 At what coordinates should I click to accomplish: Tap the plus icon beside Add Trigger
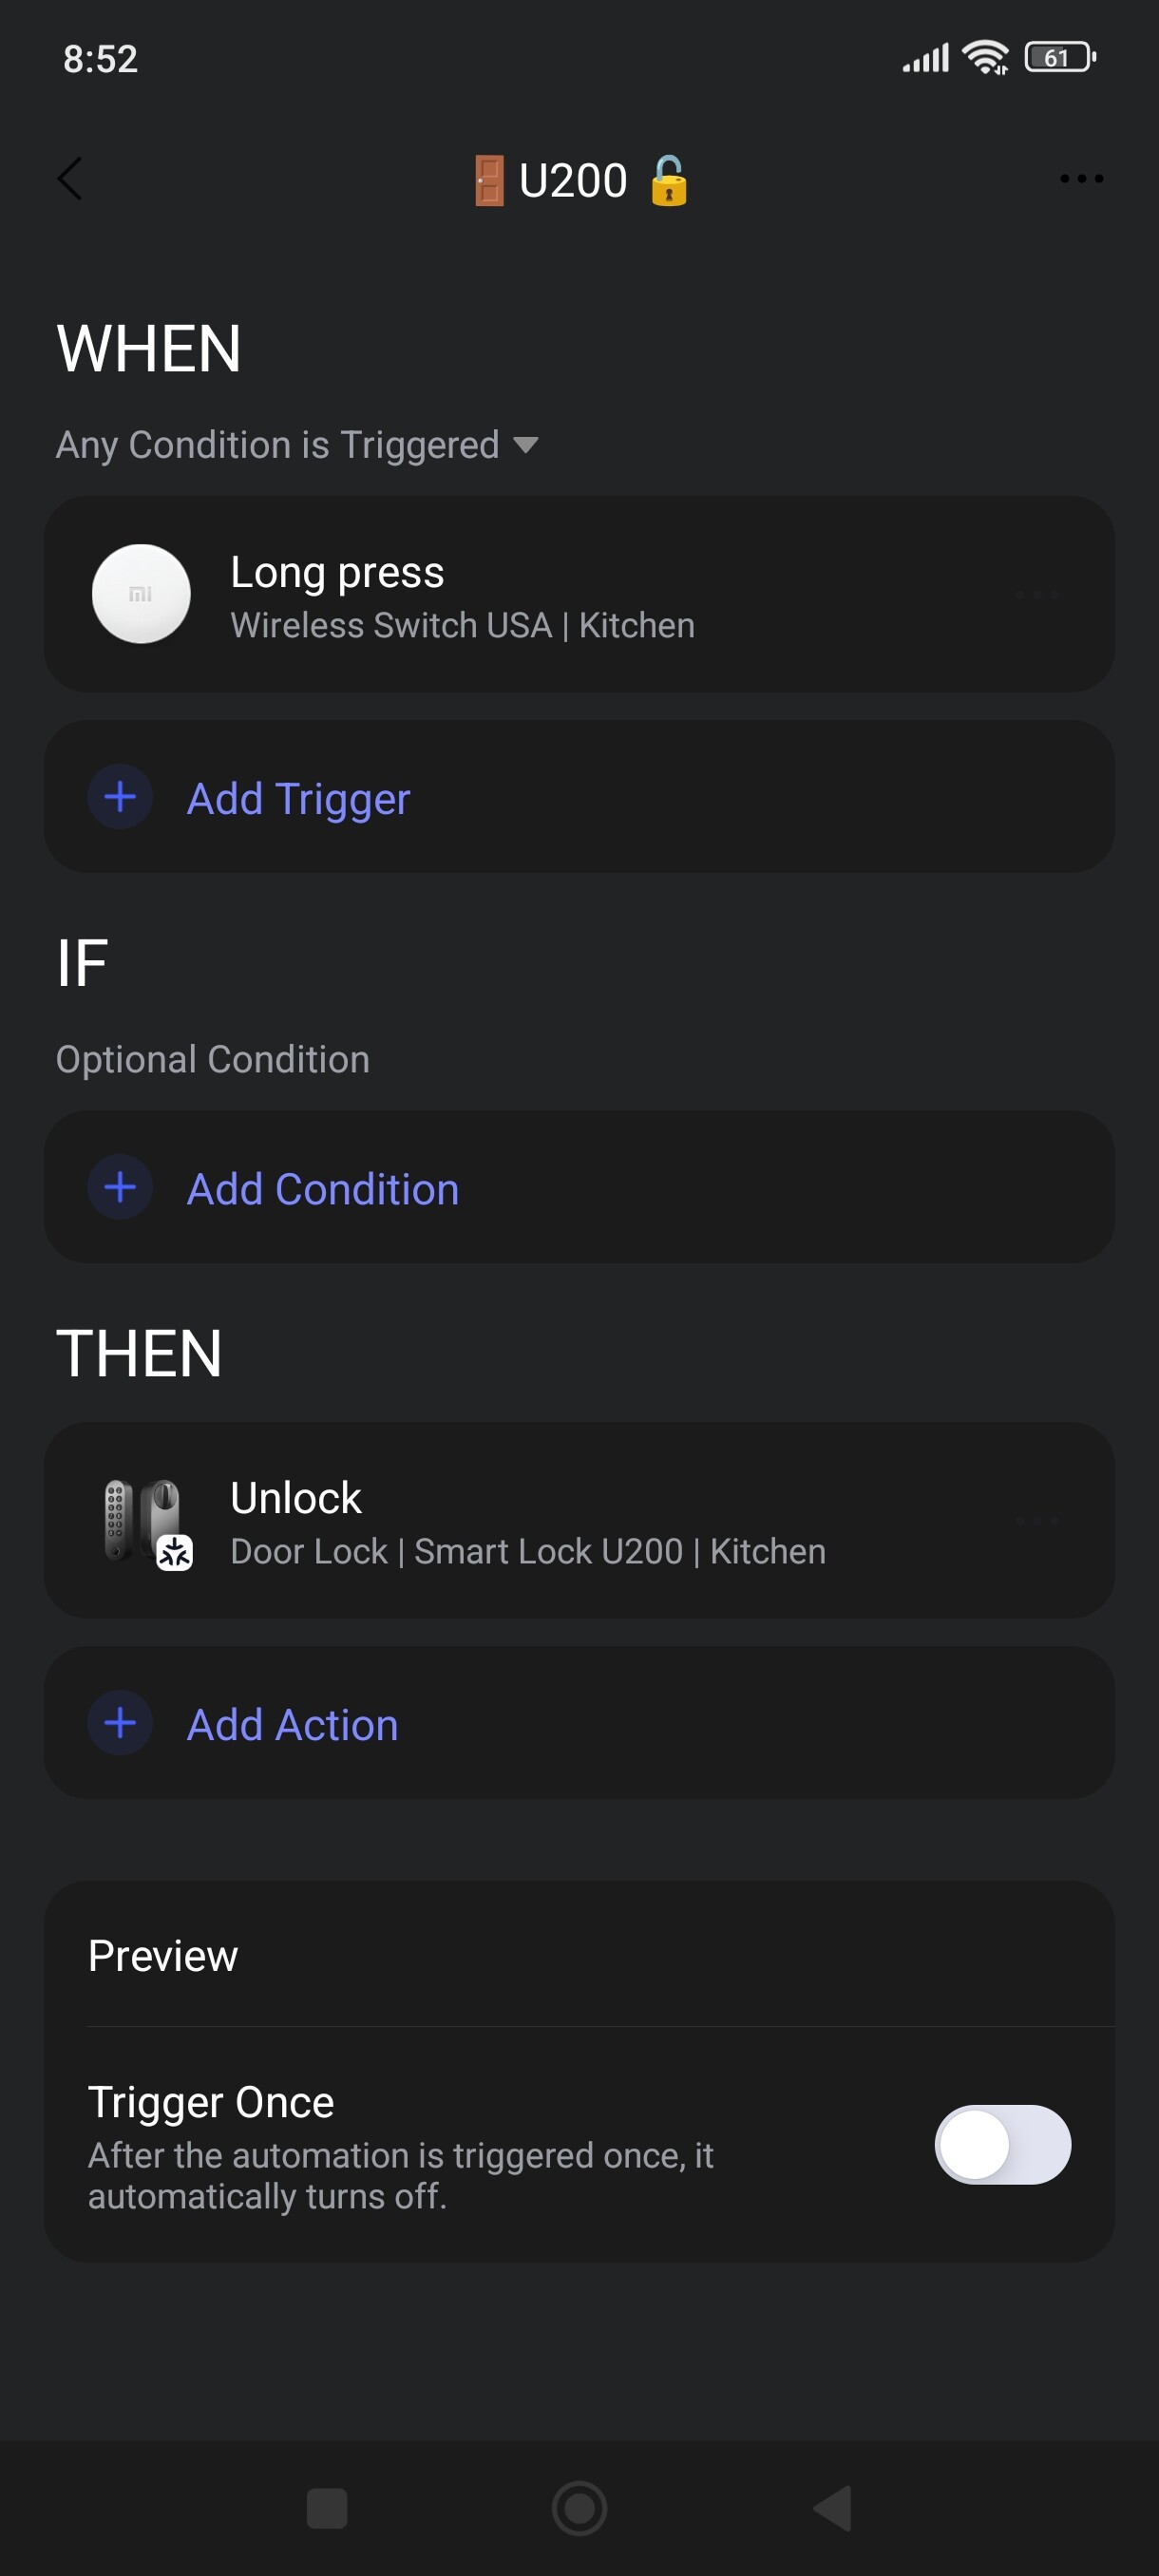tap(120, 797)
